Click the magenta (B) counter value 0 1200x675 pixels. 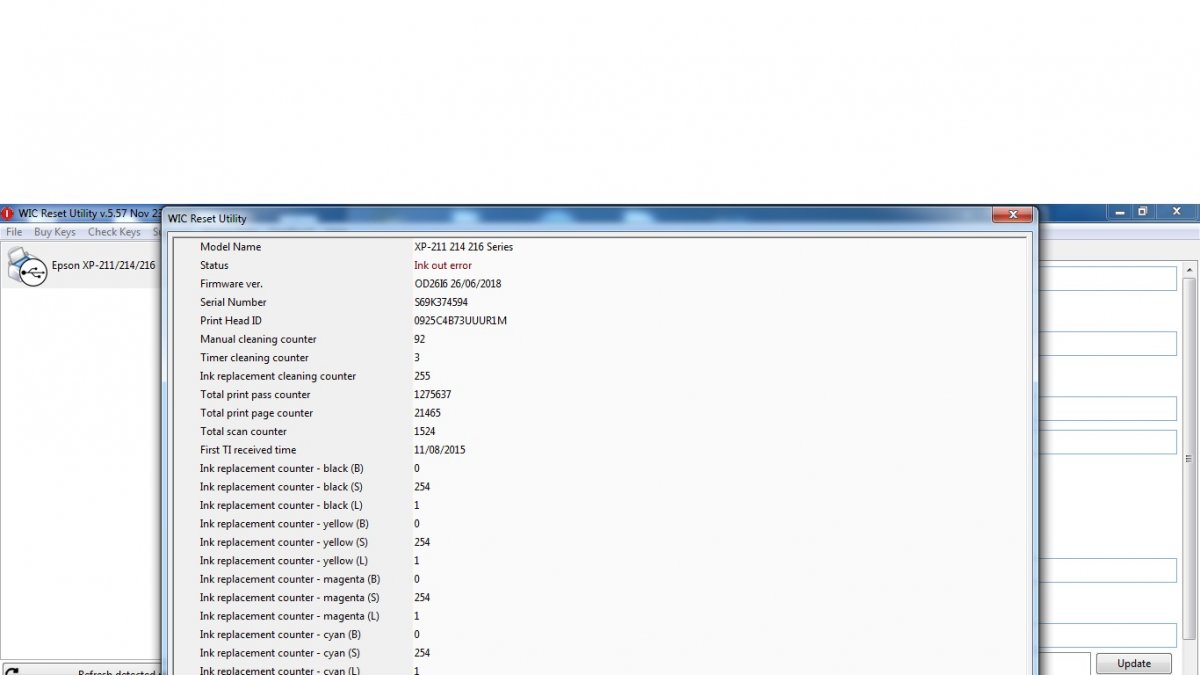click(417, 580)
